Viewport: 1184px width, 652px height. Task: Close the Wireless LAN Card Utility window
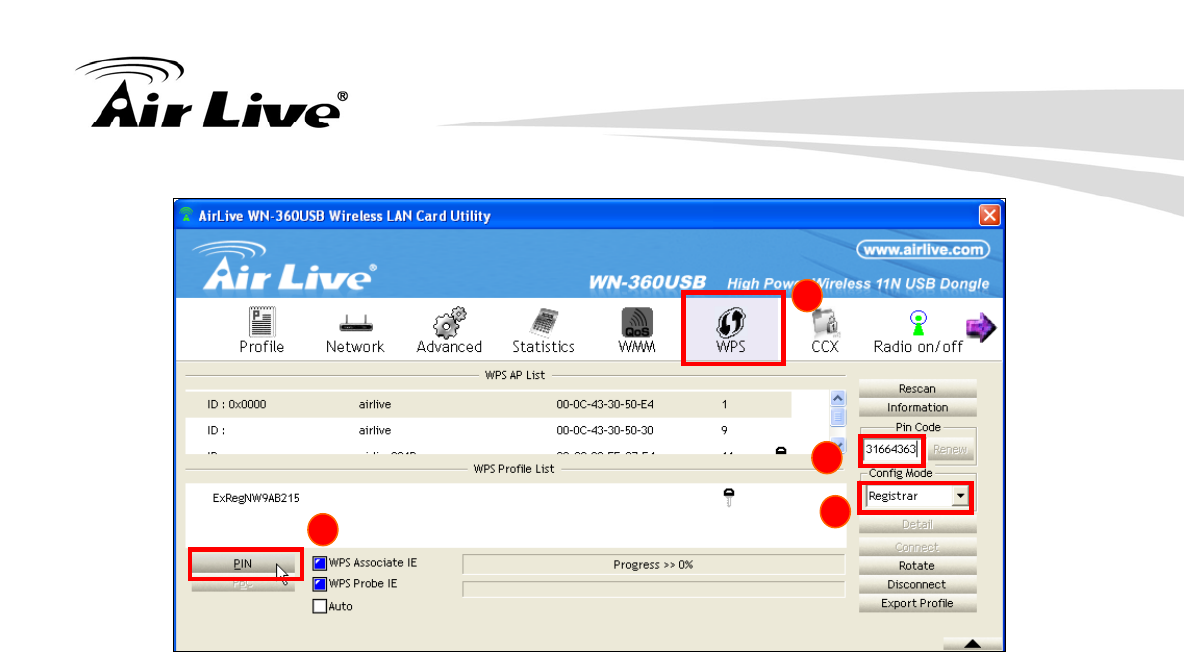click(989, 215)
